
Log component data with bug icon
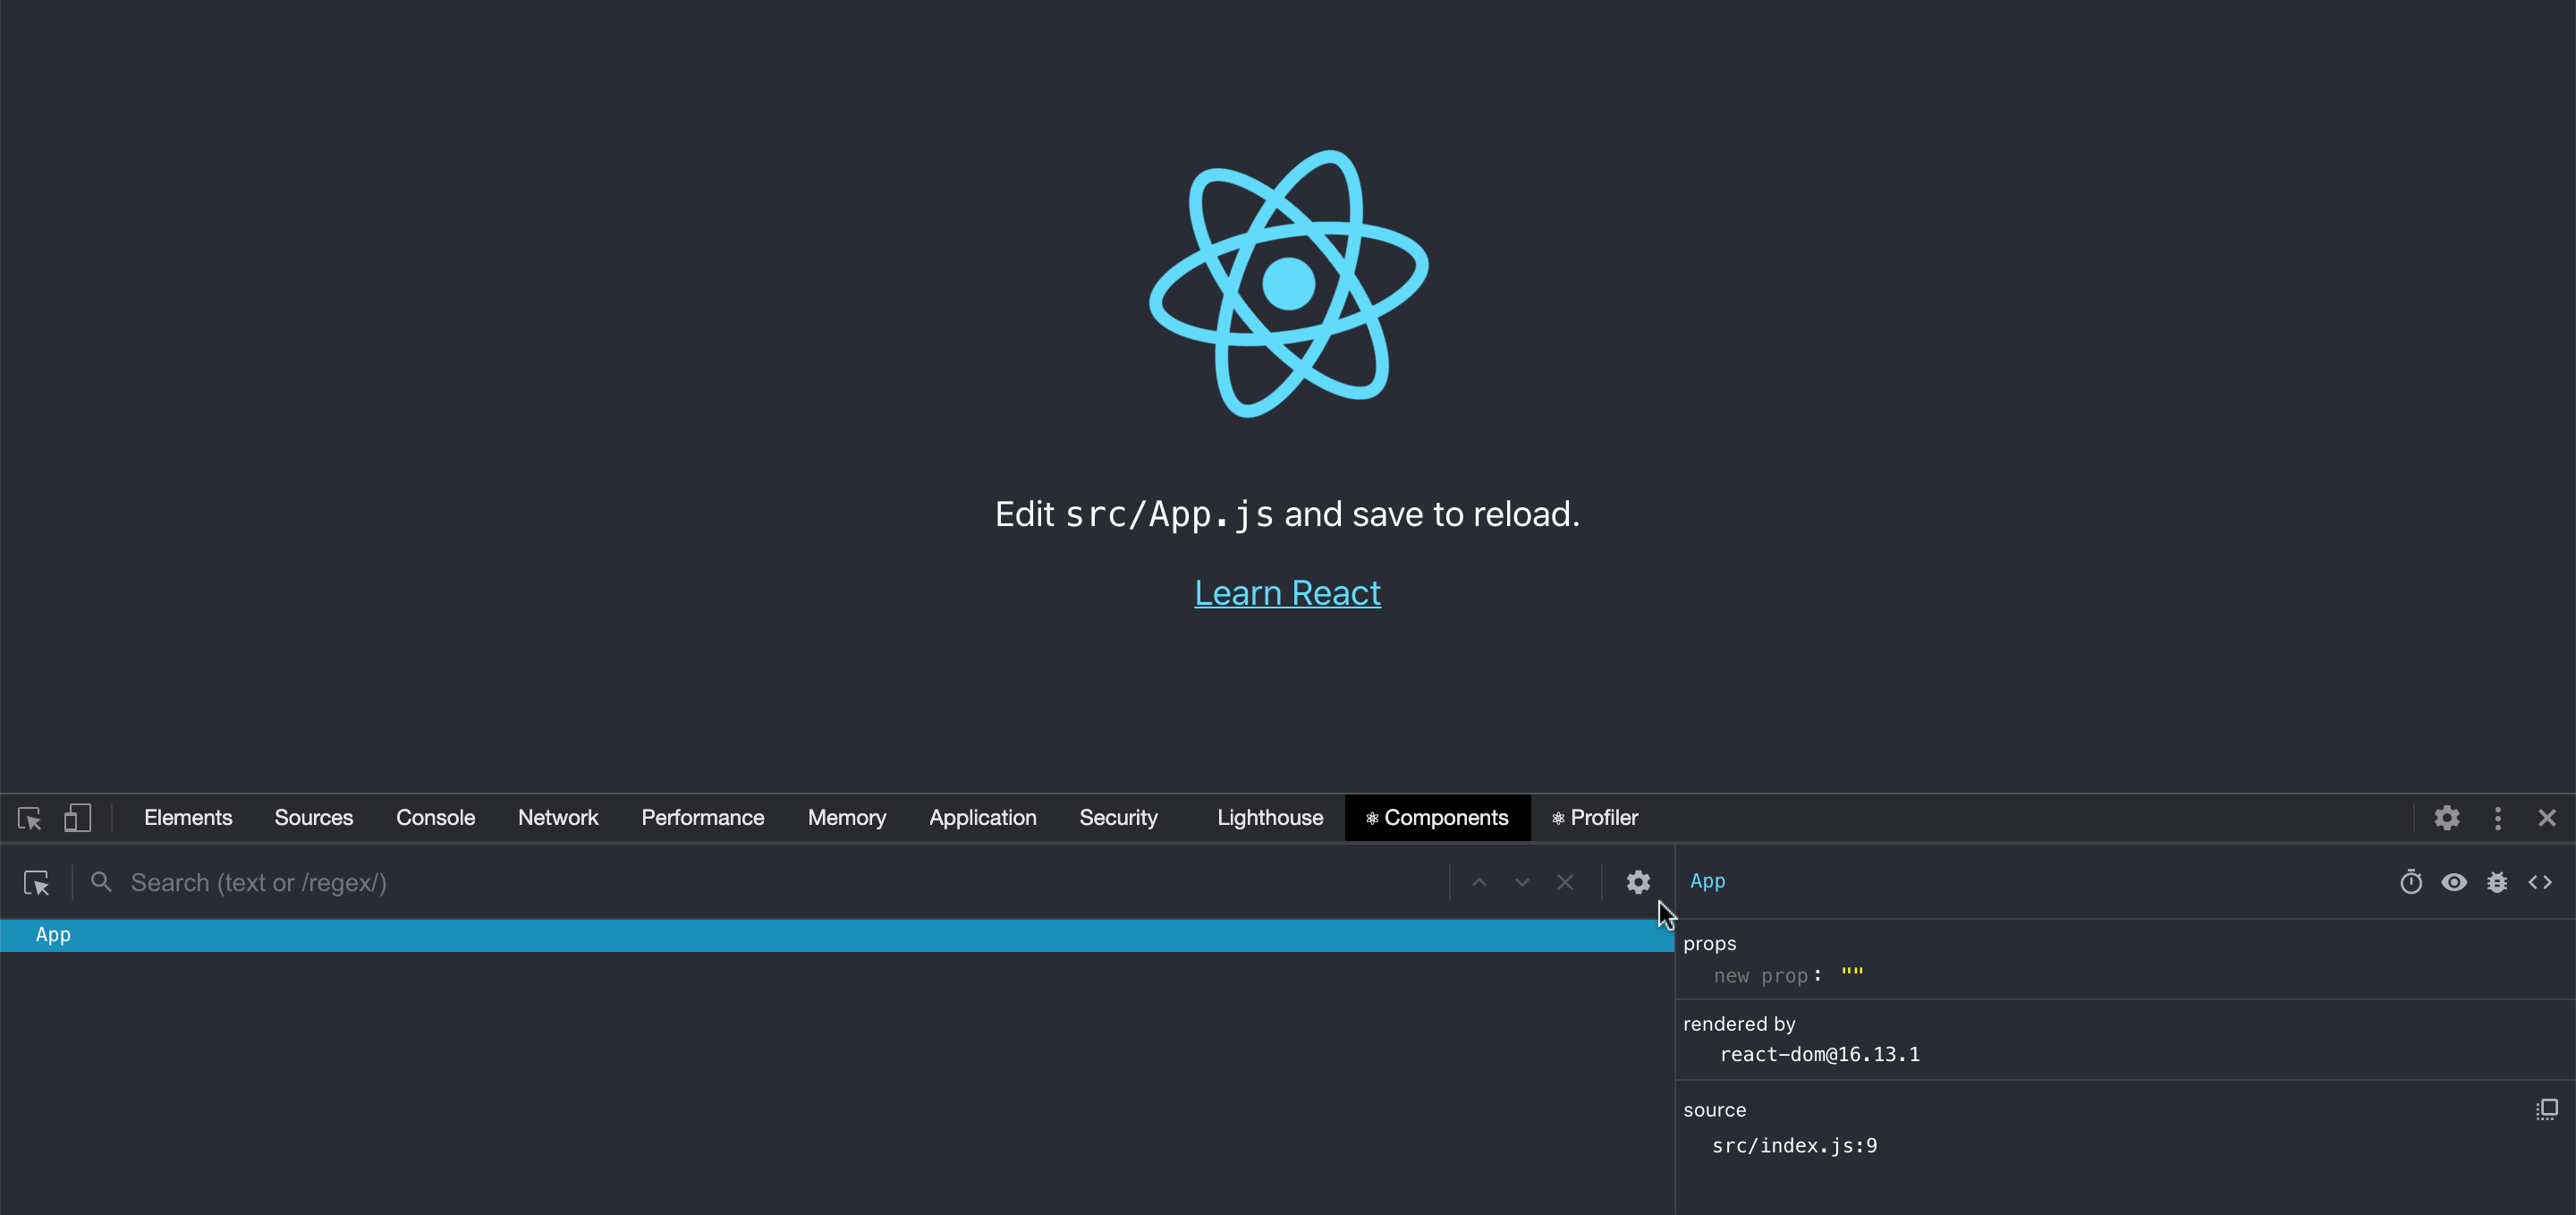pyautogui.click(x=2497, y=882)
